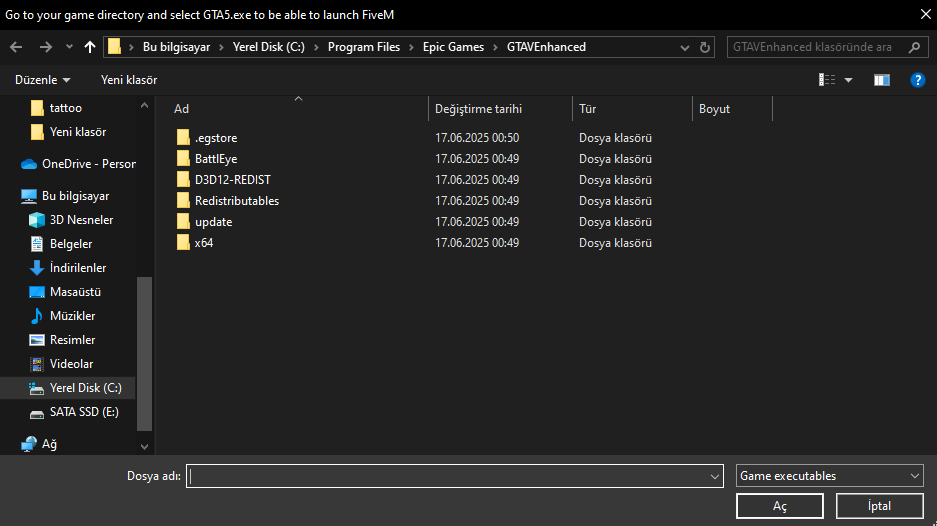Click the .egstore folder icon
This screenshot has height=526, width=937.
point(183,138)
